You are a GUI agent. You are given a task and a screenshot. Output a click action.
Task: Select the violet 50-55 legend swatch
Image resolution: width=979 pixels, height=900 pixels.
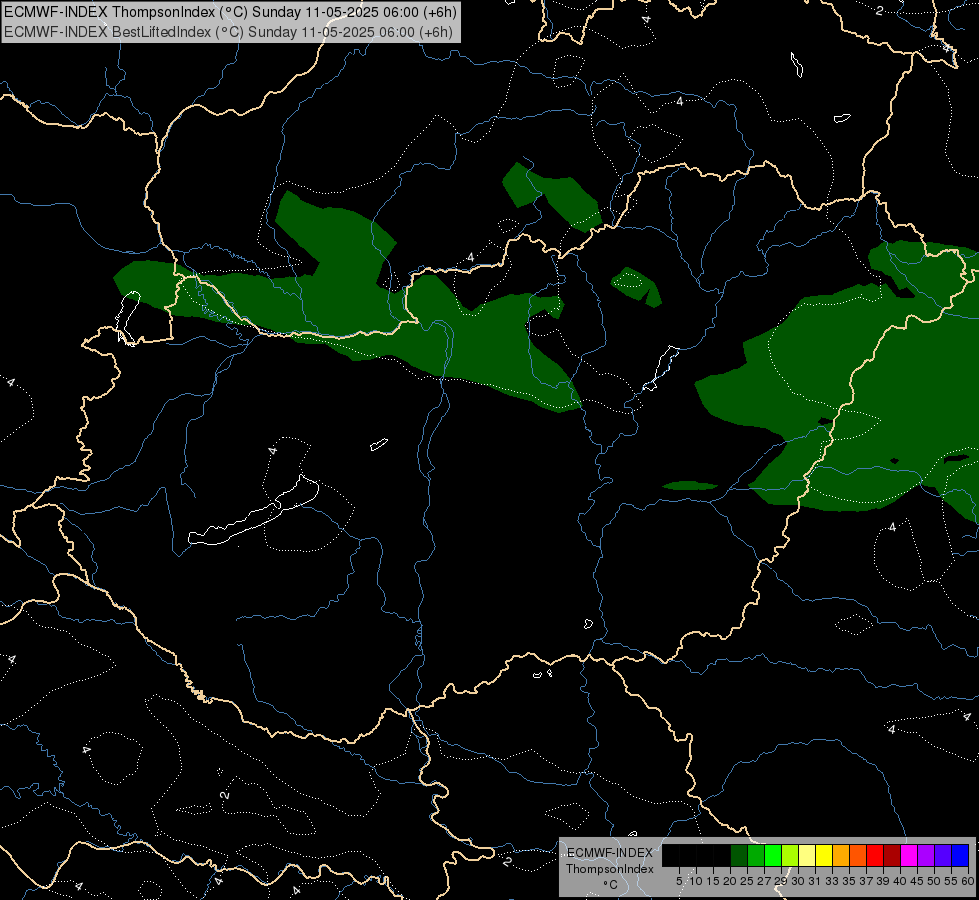pos(943,855)
